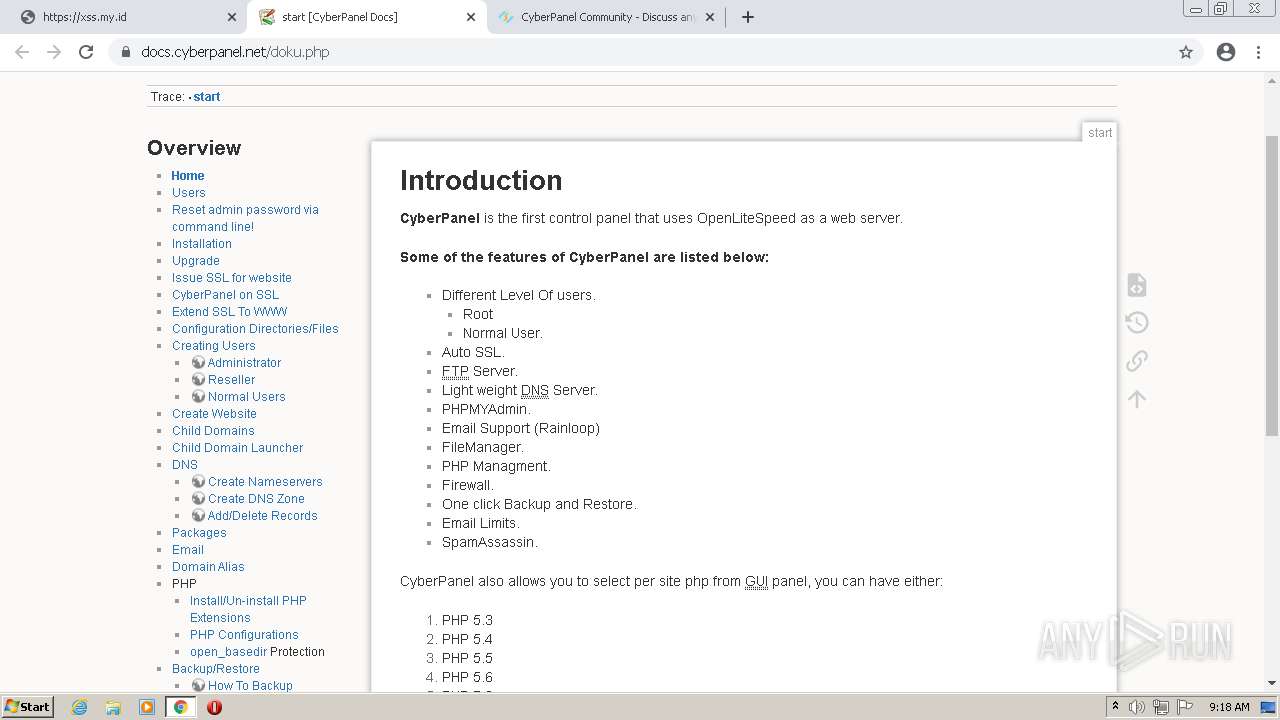Click taskbar clock showing 9:18 AM

[1229, 707]
